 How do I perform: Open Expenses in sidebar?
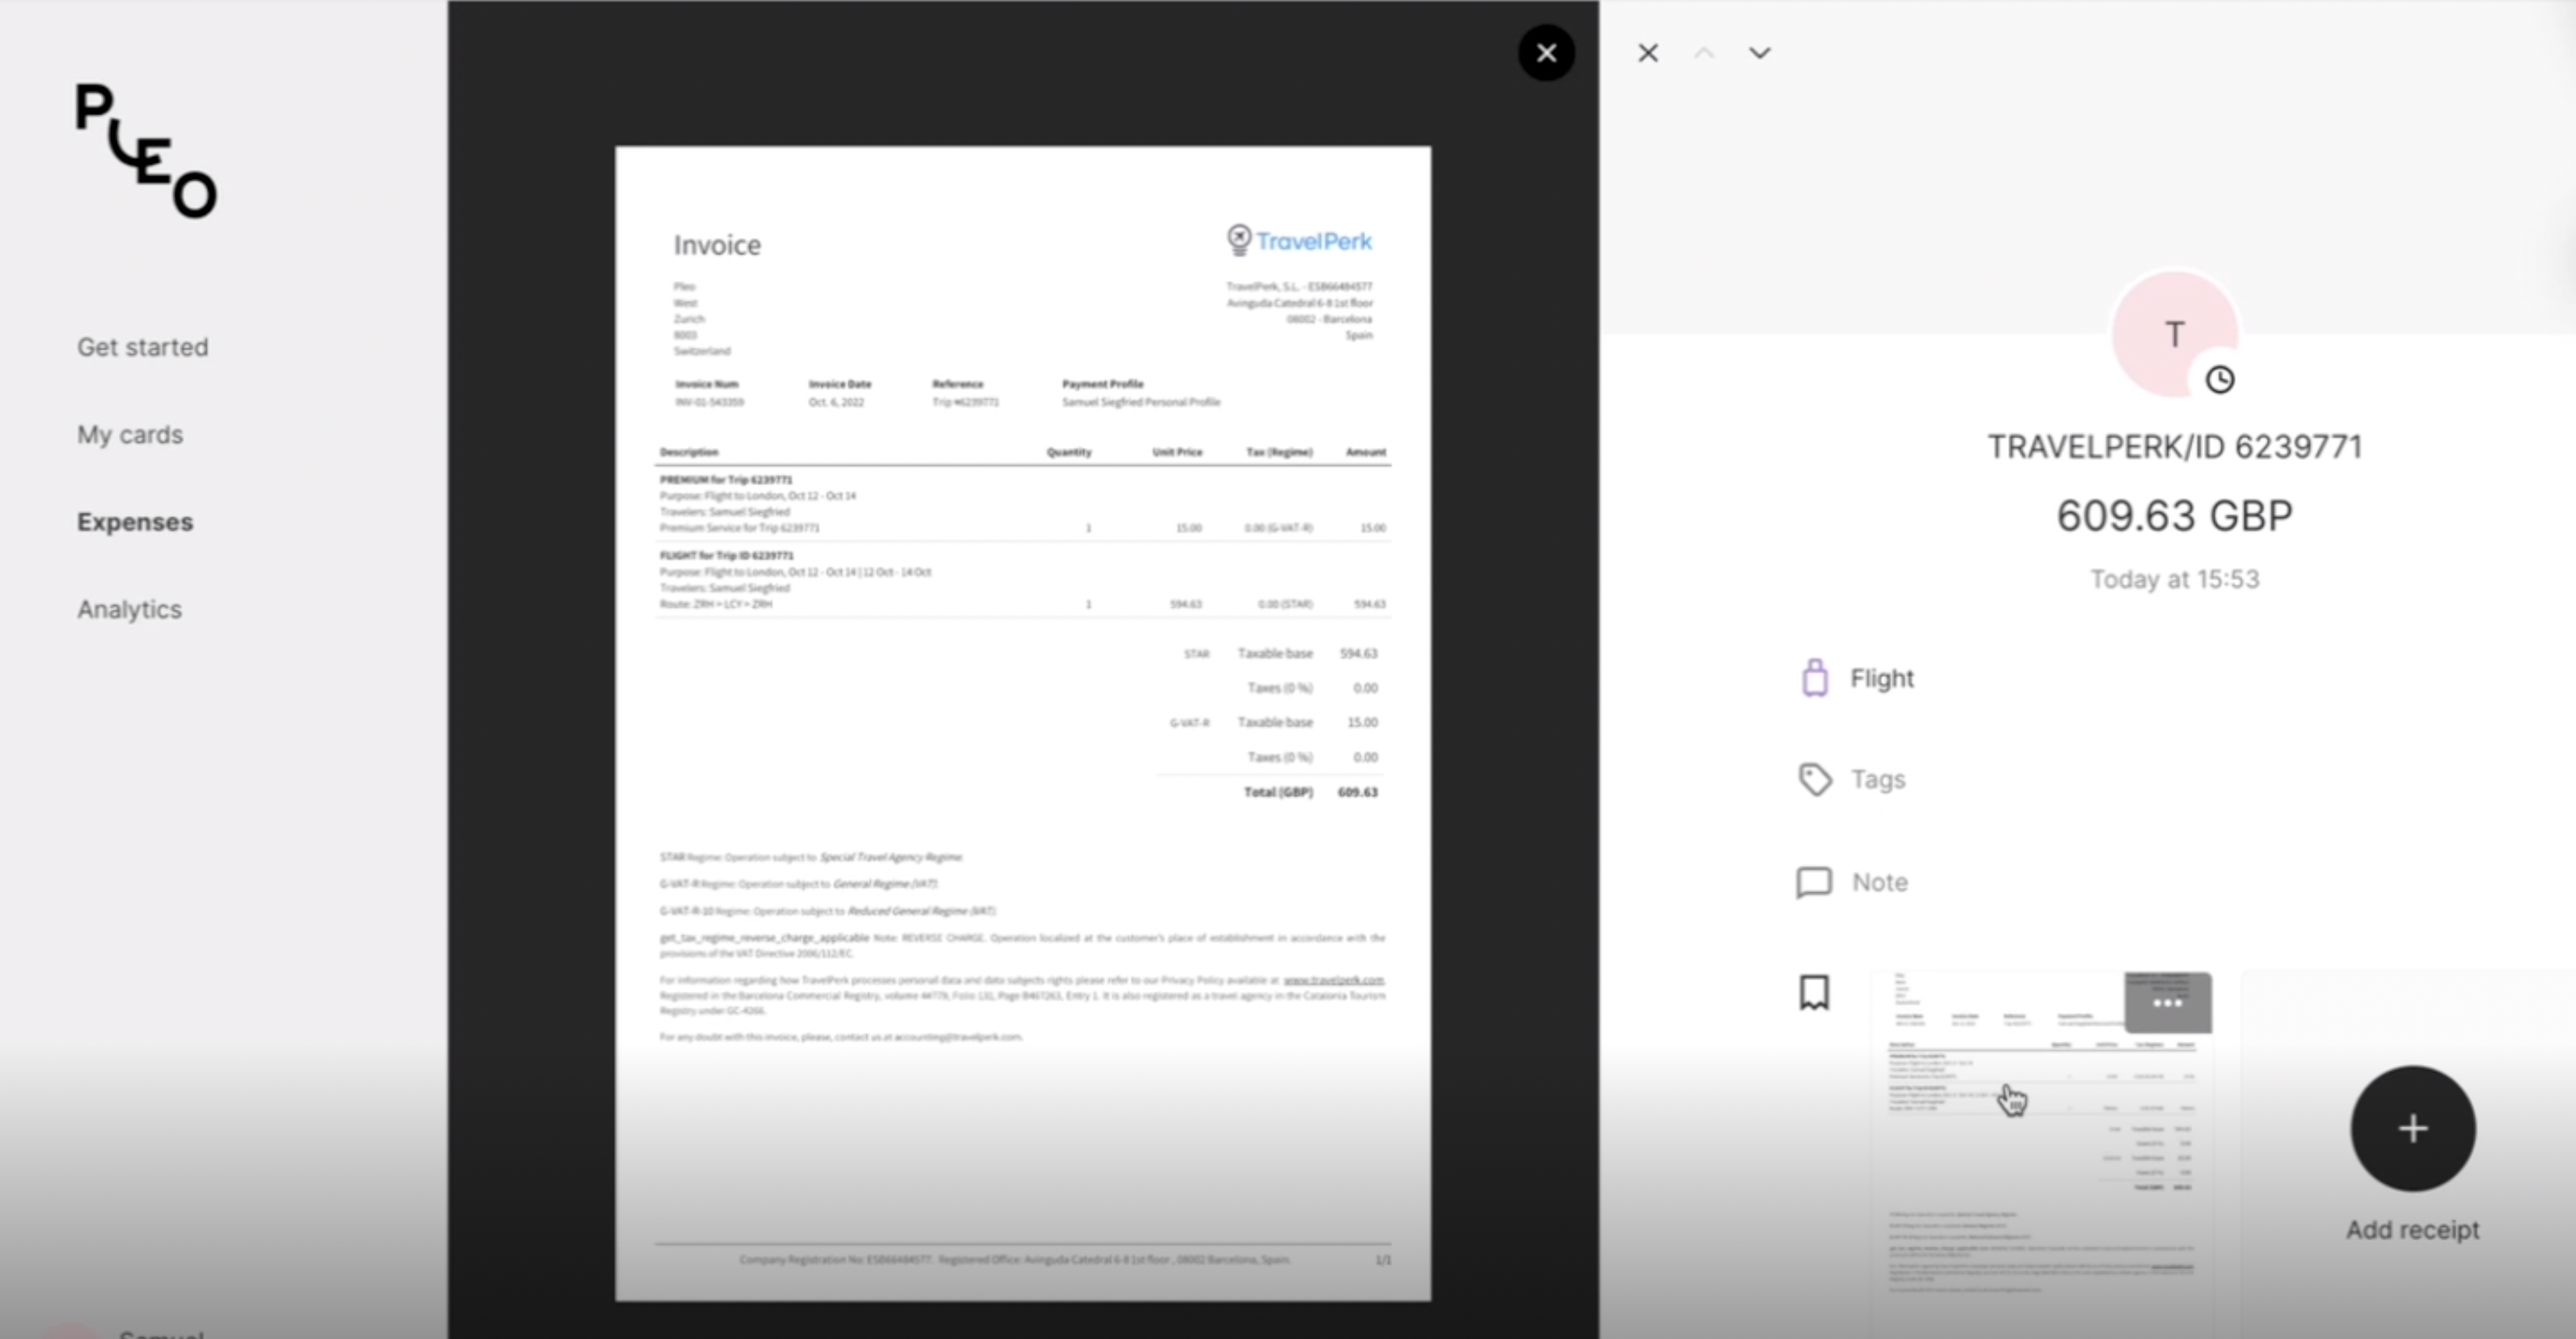point(135,522)
